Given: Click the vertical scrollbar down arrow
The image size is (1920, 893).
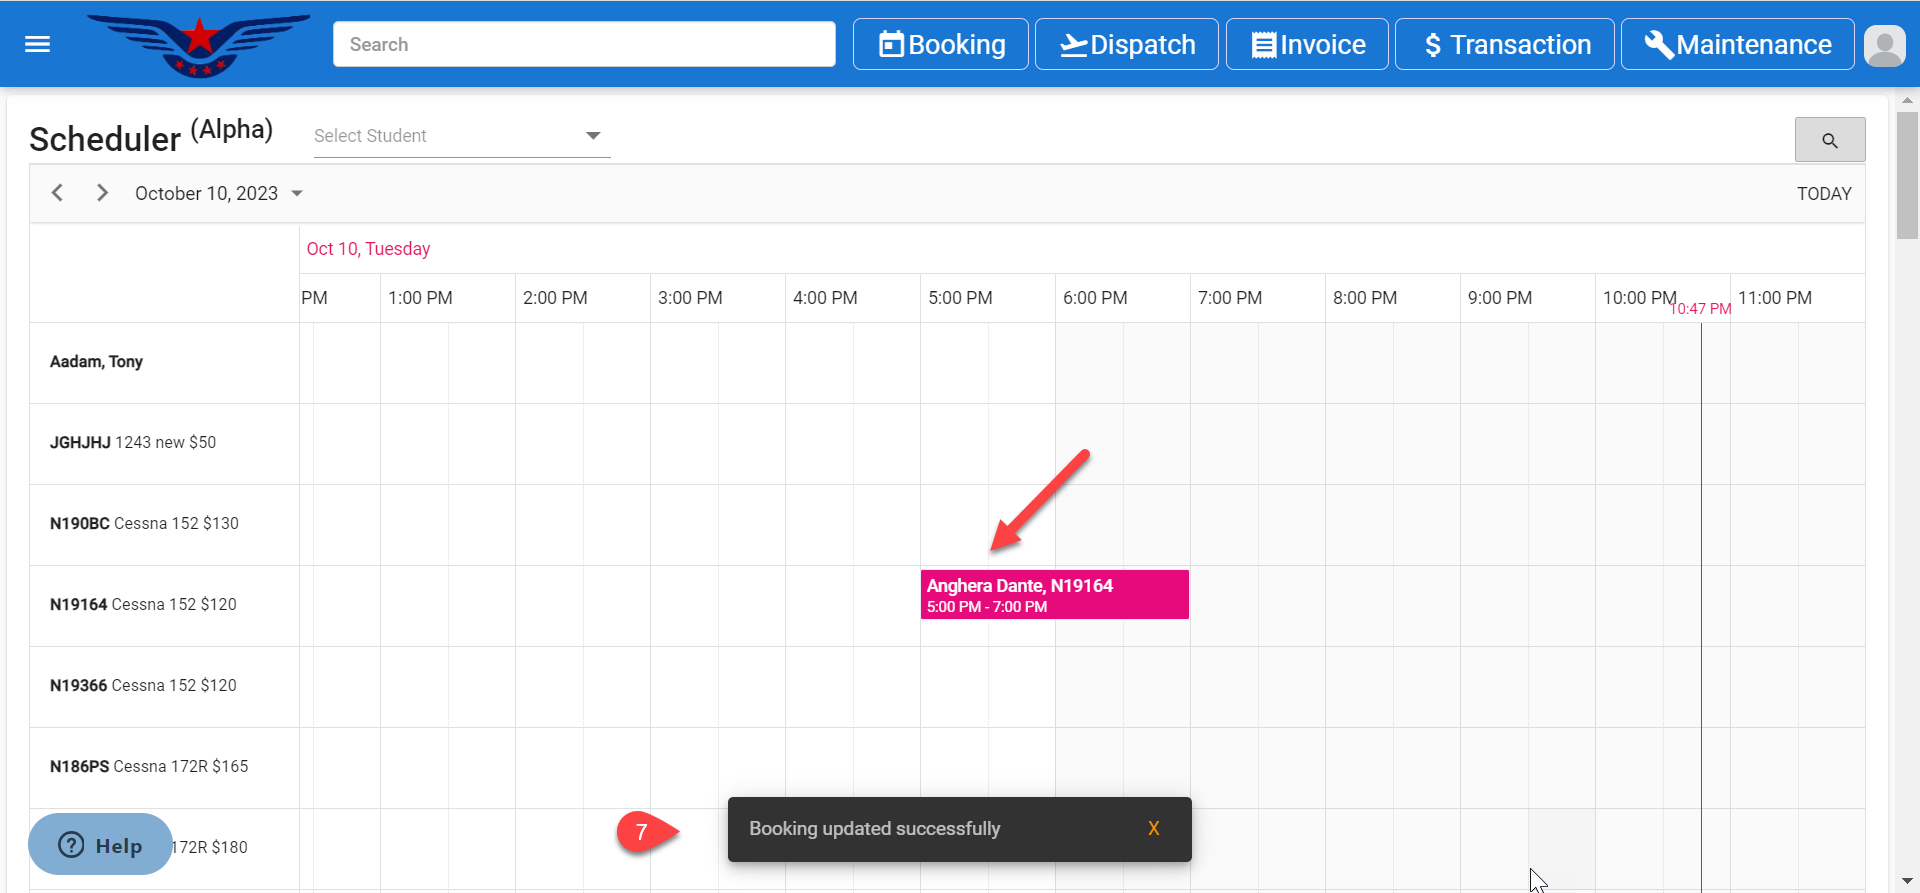Looking at the screenshot, I should [x=1907, y=881].
